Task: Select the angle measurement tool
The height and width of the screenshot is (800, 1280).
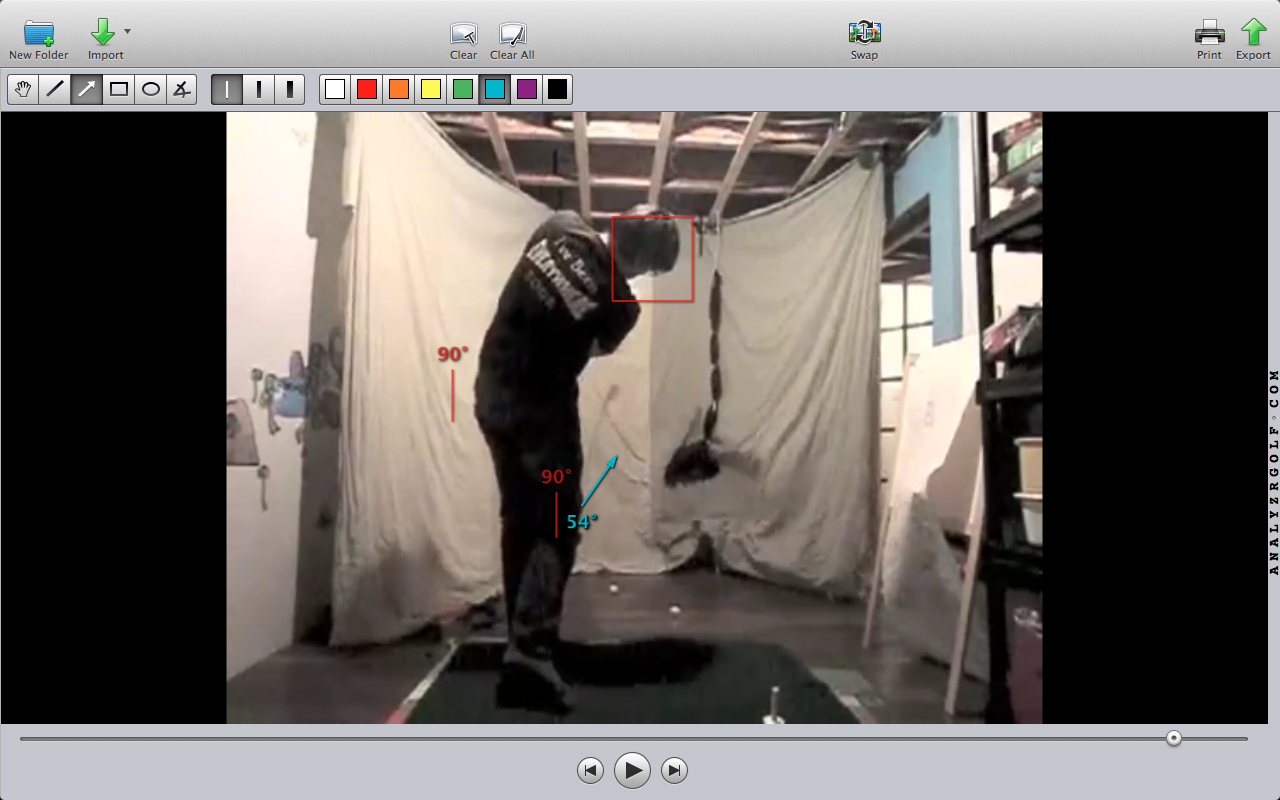Action: pyautogui.click(x=181, y=89)
